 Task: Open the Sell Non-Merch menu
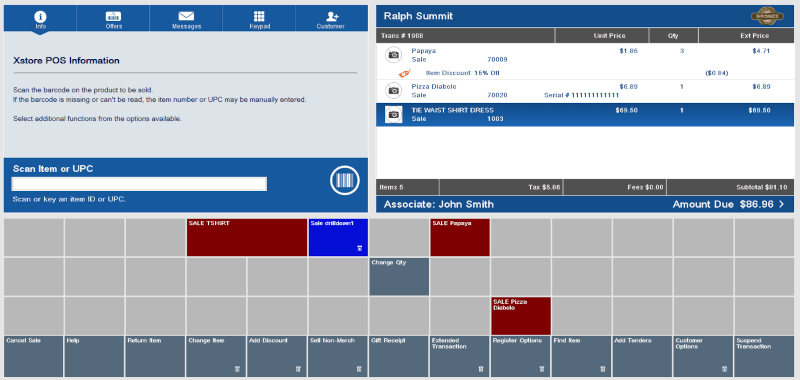(x=338, y=357)
